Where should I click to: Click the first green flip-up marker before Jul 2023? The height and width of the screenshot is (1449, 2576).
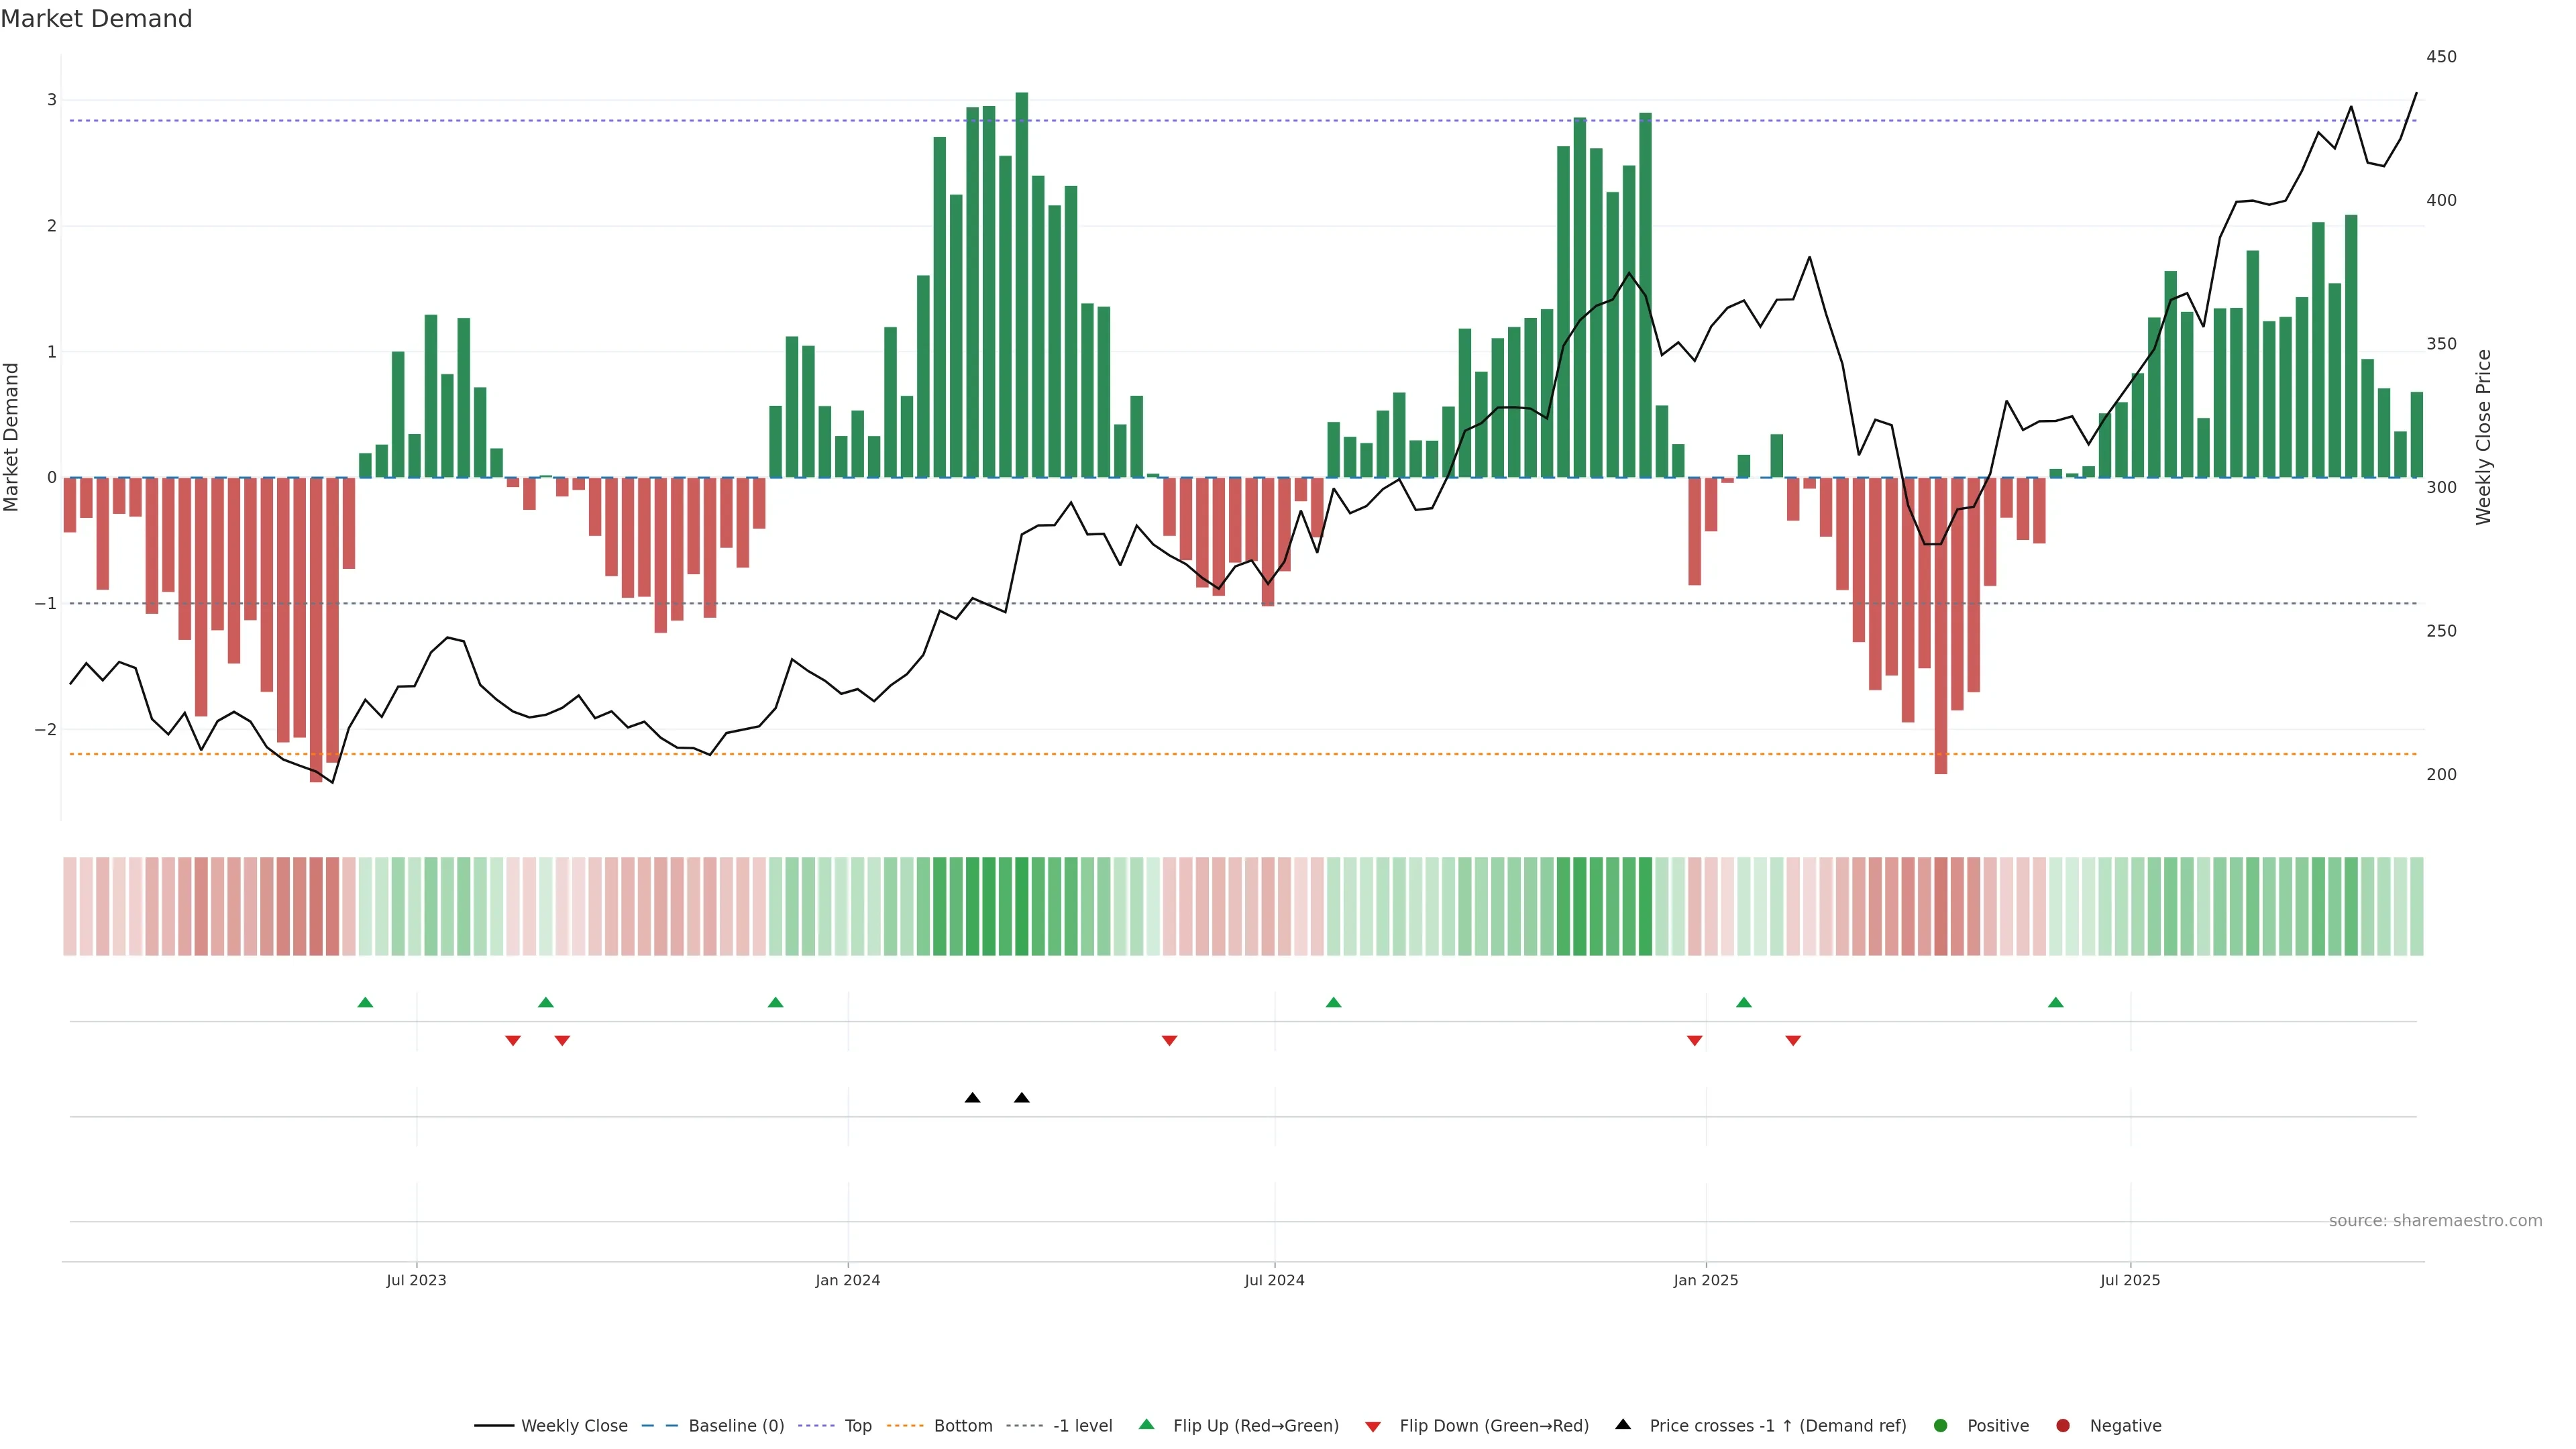(365, 1003)
